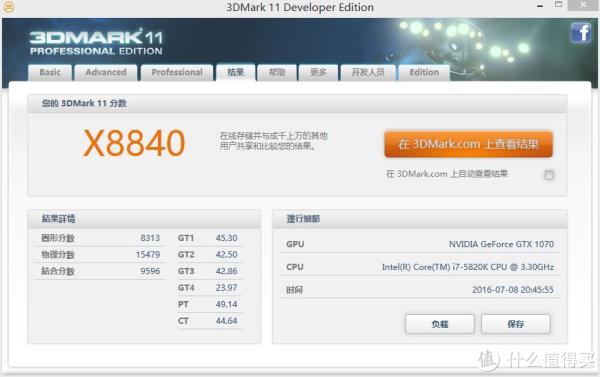
Task: Switch to the 开发人员 tab
Action: pos(368,72)
